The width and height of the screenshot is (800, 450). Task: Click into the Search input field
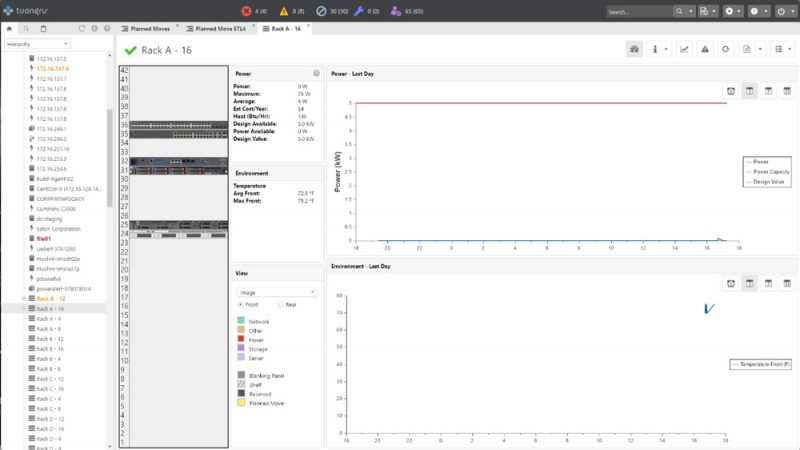pos(636,11)
